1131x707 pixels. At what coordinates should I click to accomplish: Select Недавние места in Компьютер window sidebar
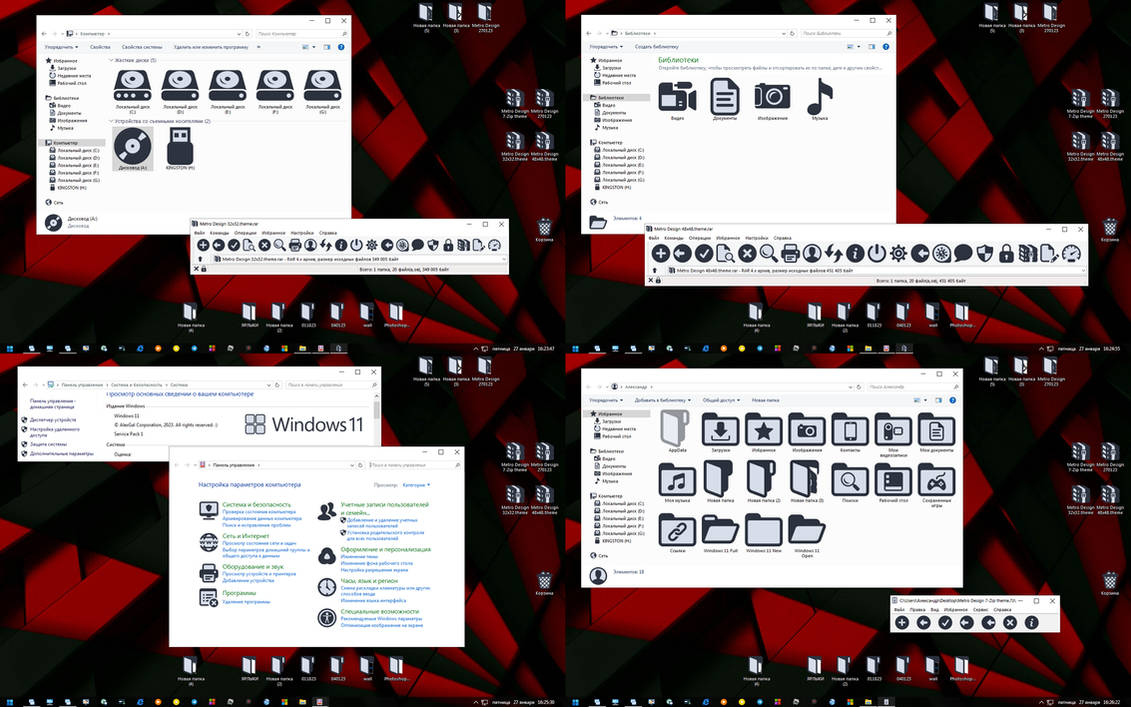click(x=74, y=75)
